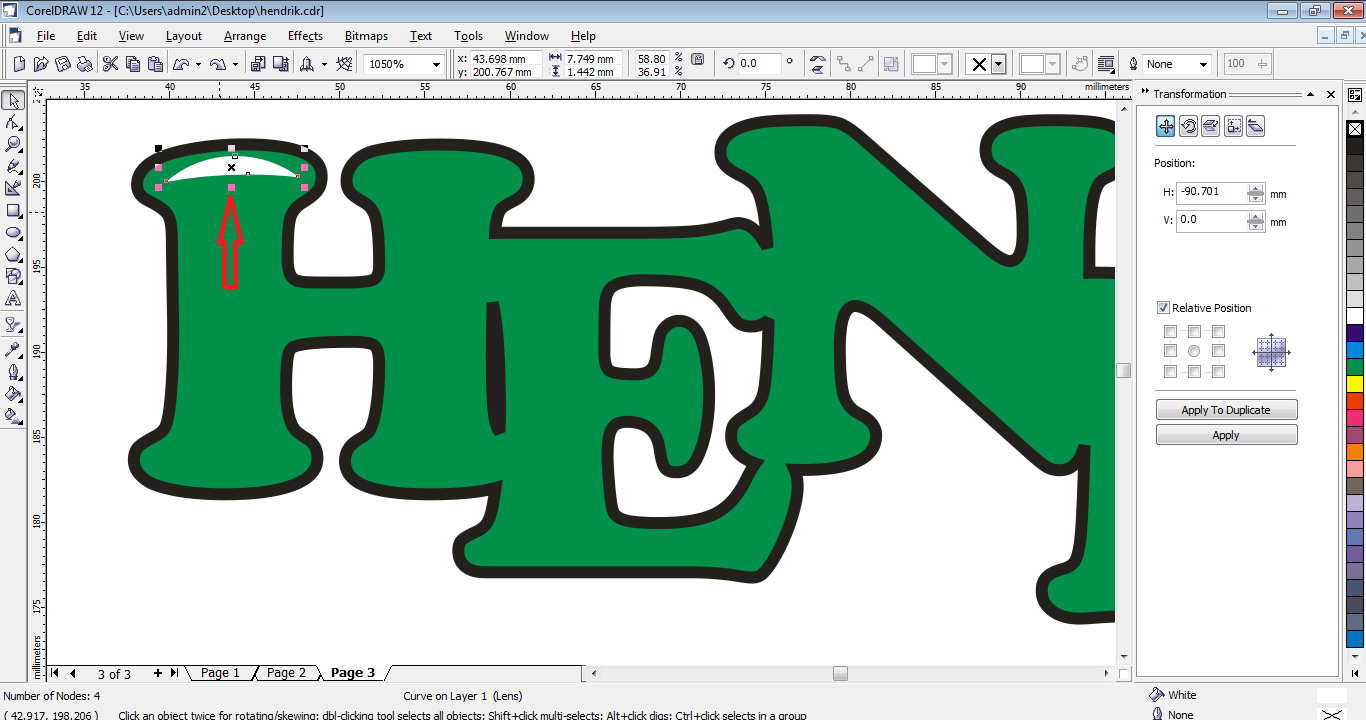Increase the H position stepper
This screenshot has height=720, width=1366.
1256,188
